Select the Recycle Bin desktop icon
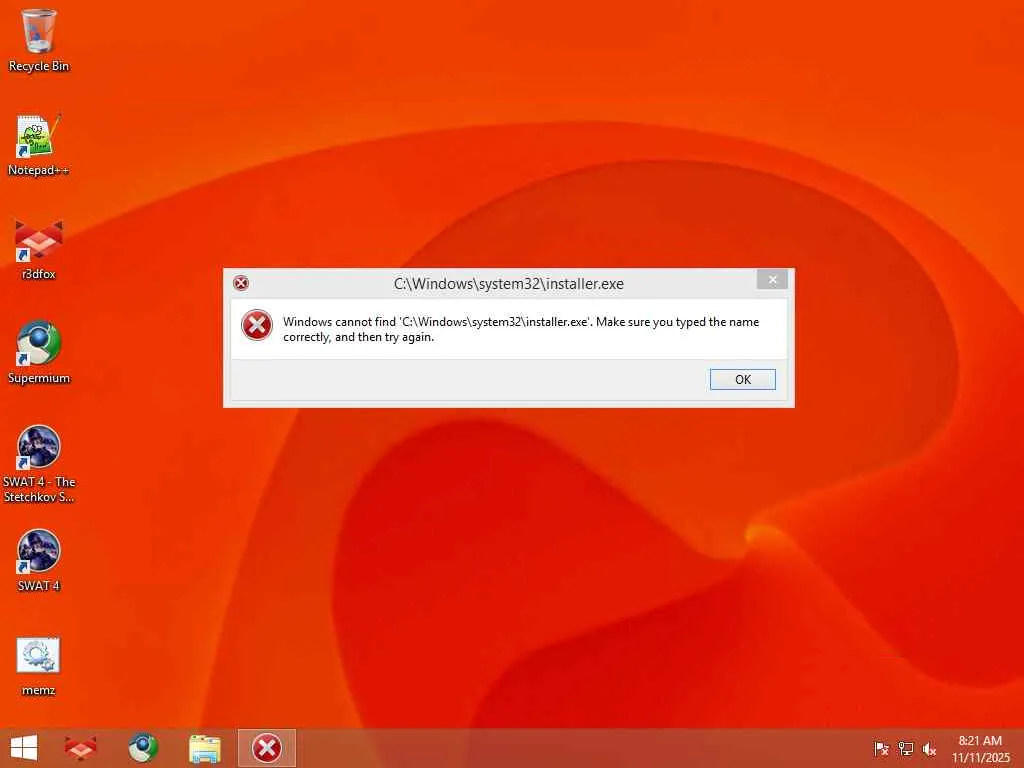1024x768 pixels. (x=39, y=40)
